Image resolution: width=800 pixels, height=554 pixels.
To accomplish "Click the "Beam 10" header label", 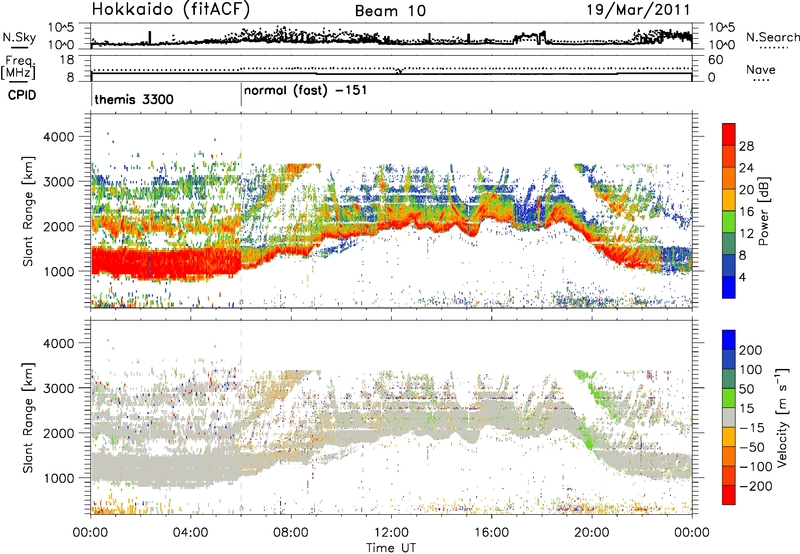I will point(390,11).
